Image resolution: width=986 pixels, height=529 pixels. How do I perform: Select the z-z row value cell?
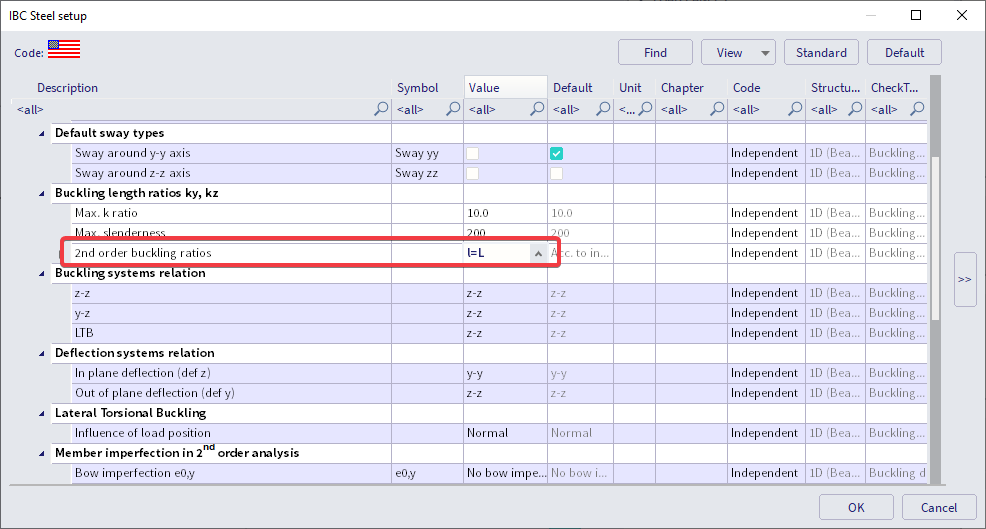tap(506, 293)
